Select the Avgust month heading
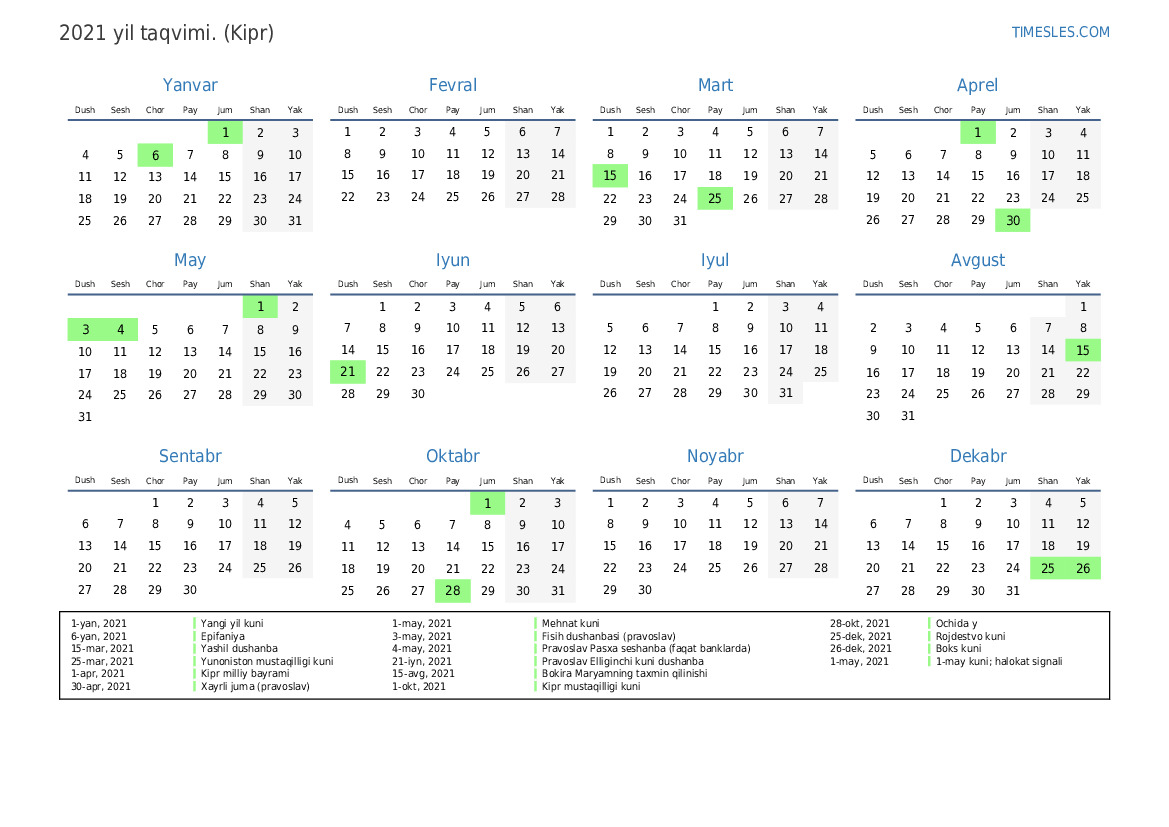This screenshot has height=827, width=1169. (977, 261)
